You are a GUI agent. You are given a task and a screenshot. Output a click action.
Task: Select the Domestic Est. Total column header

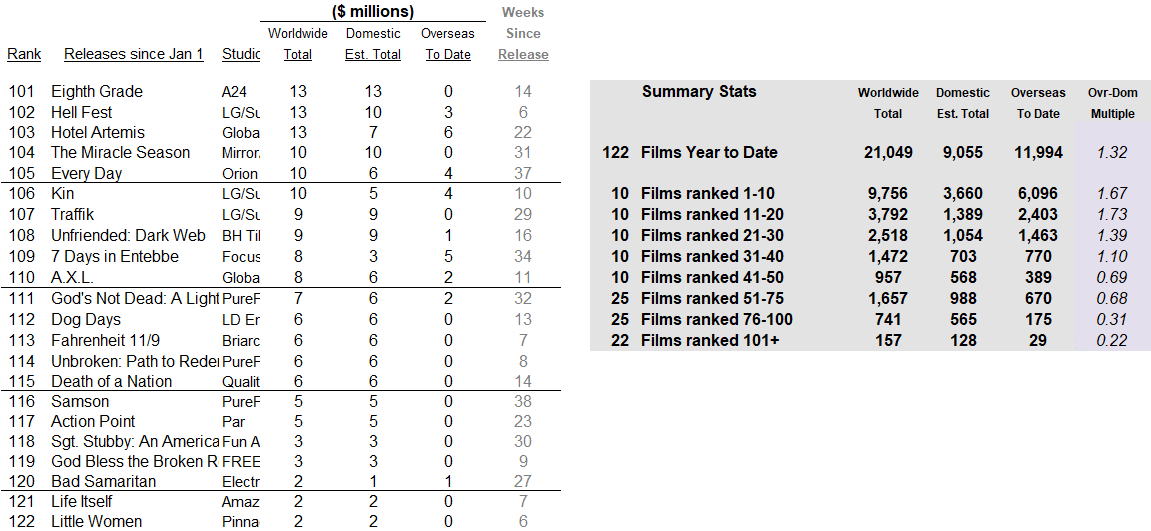[x=373, y=44]
